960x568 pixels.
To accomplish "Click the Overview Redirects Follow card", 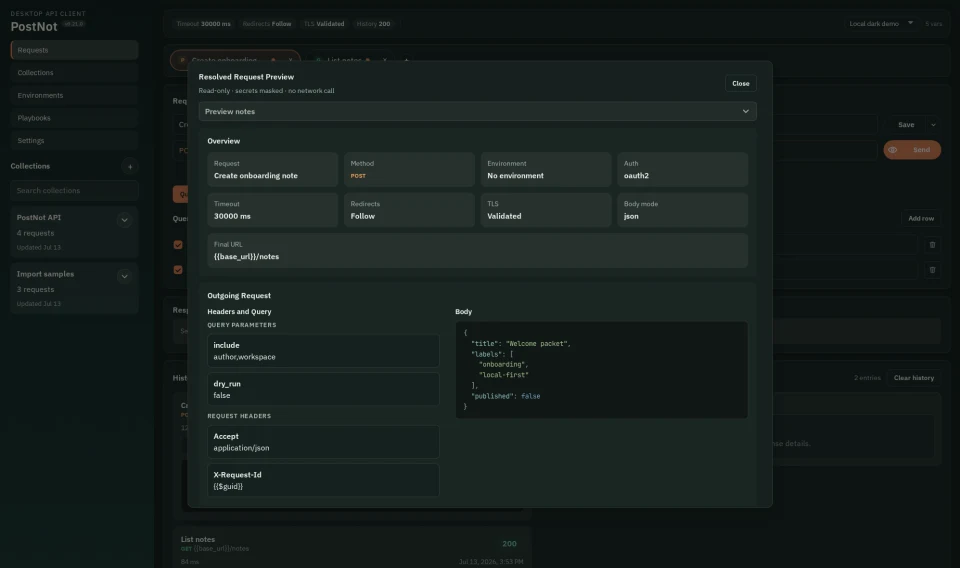I will (409, 210).
